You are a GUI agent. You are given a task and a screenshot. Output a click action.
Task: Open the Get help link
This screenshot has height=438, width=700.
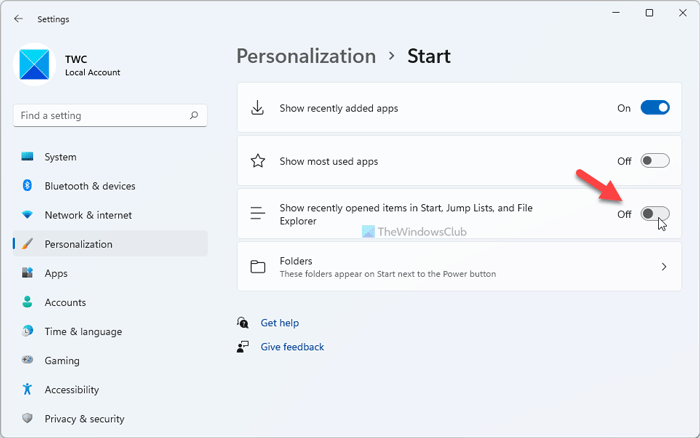point(279,323)
